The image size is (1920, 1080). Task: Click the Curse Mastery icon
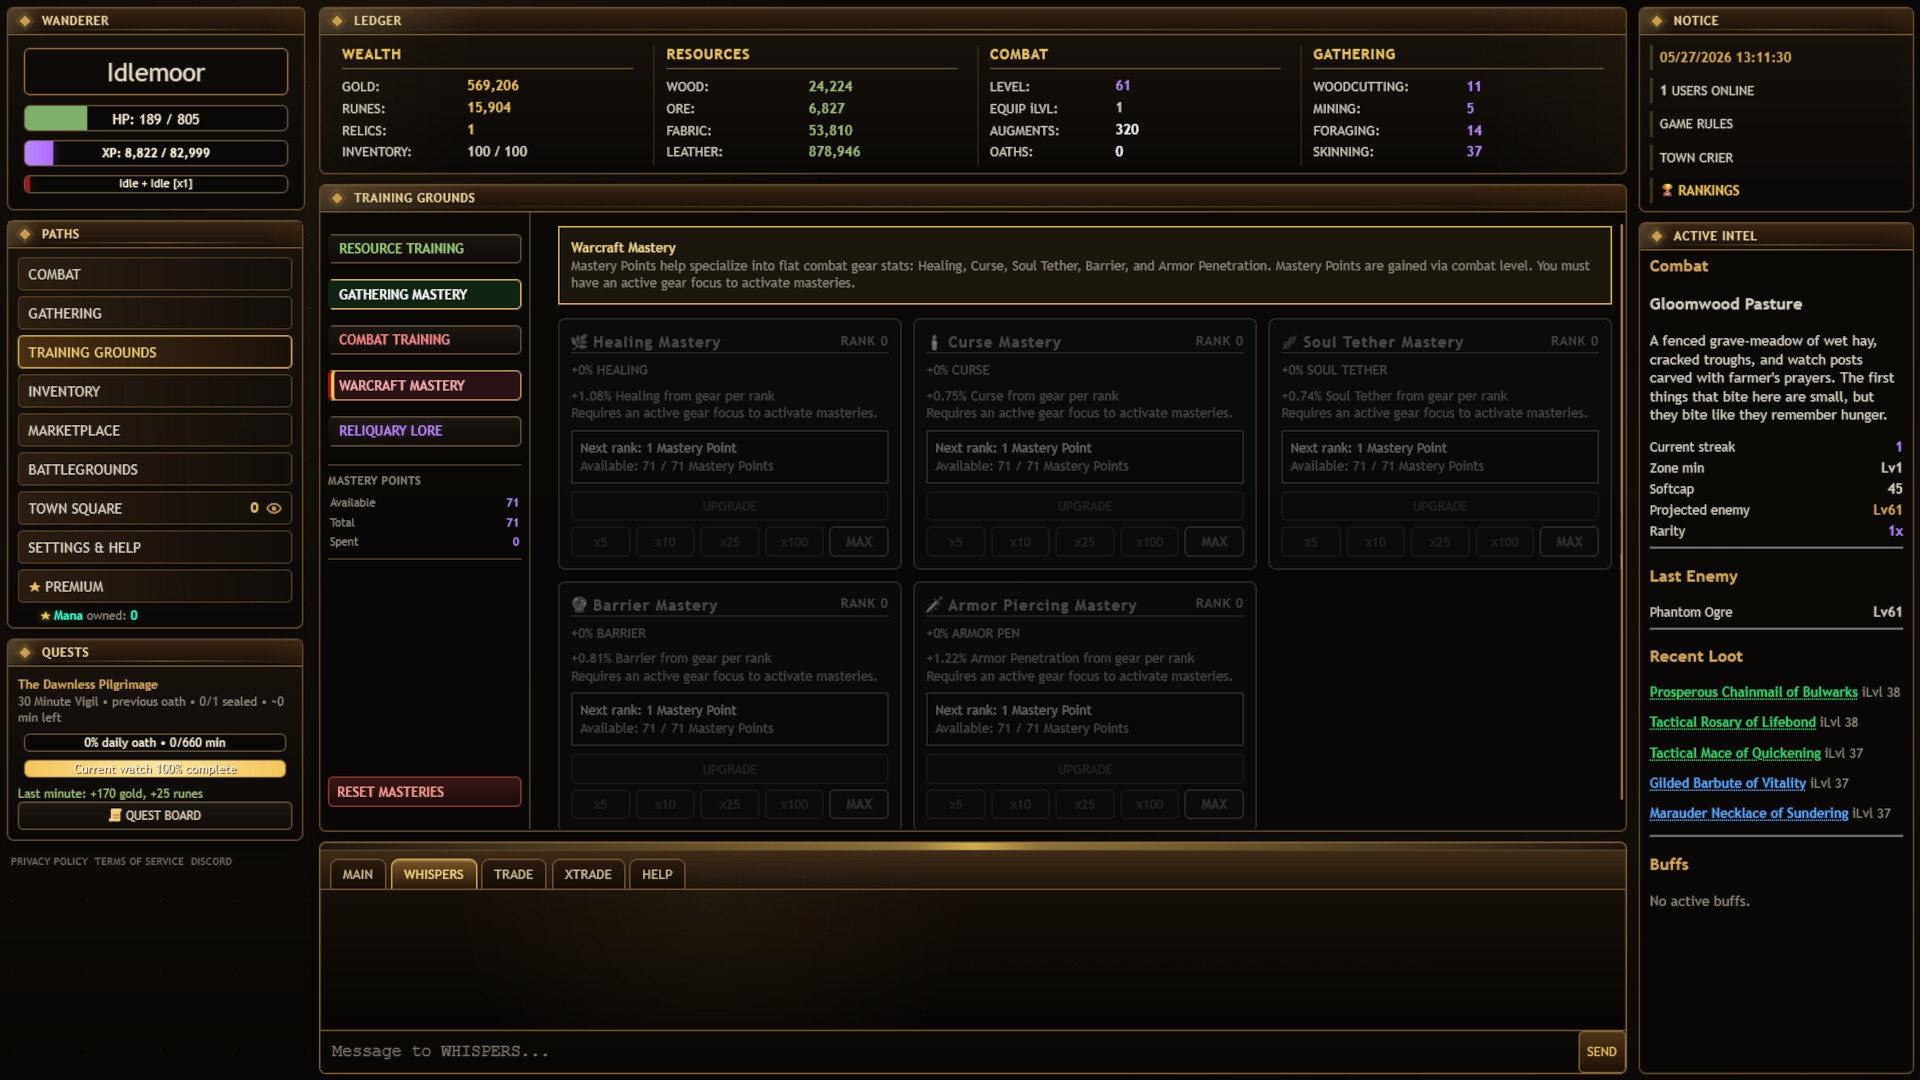pos(934,342)
